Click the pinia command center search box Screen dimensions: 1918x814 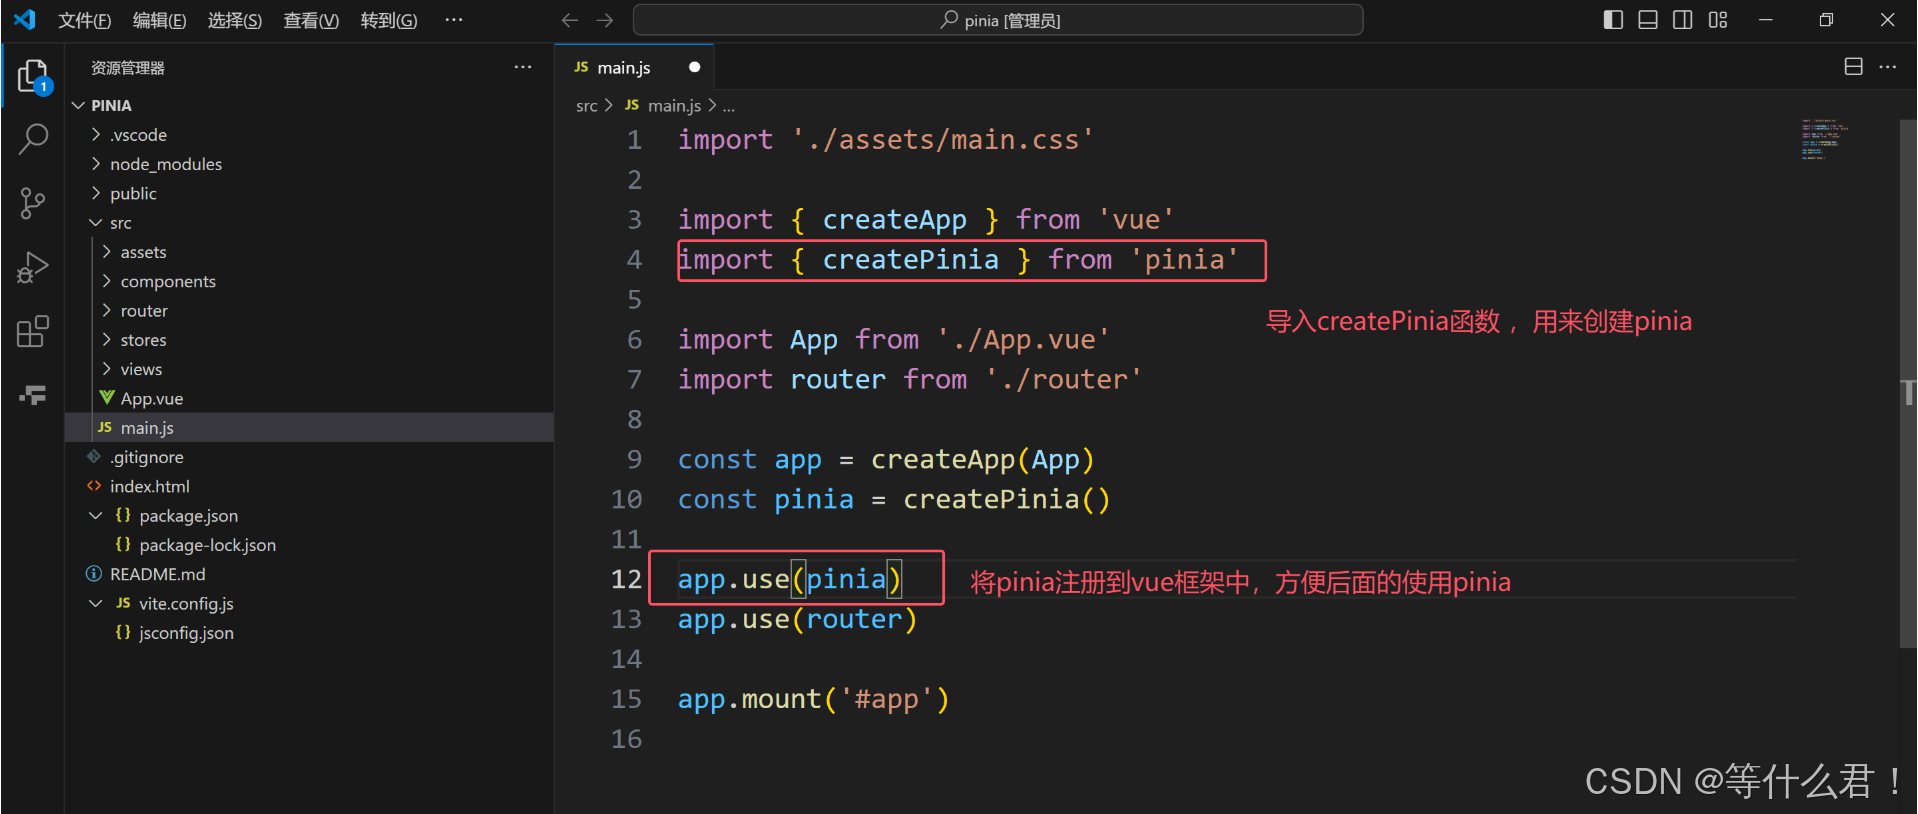998,20
